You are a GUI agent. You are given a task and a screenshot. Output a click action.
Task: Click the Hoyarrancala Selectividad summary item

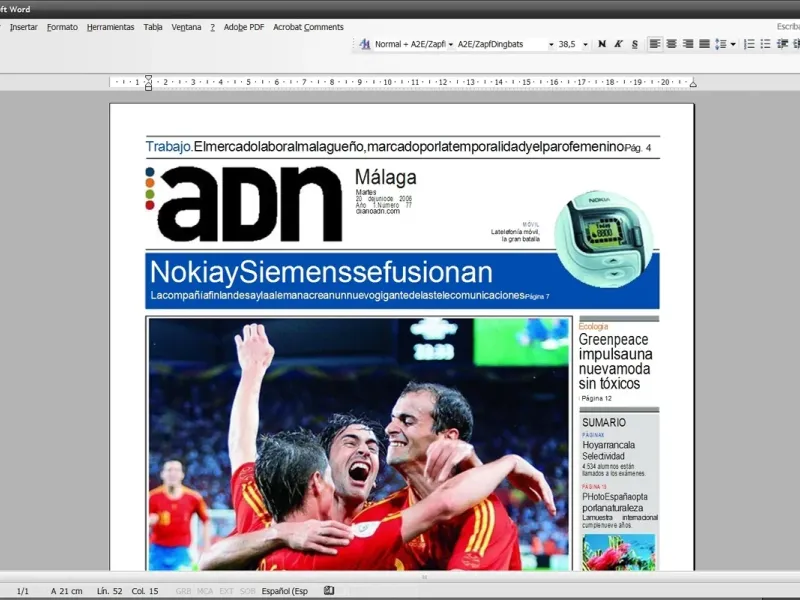click(x=608, y=451)
